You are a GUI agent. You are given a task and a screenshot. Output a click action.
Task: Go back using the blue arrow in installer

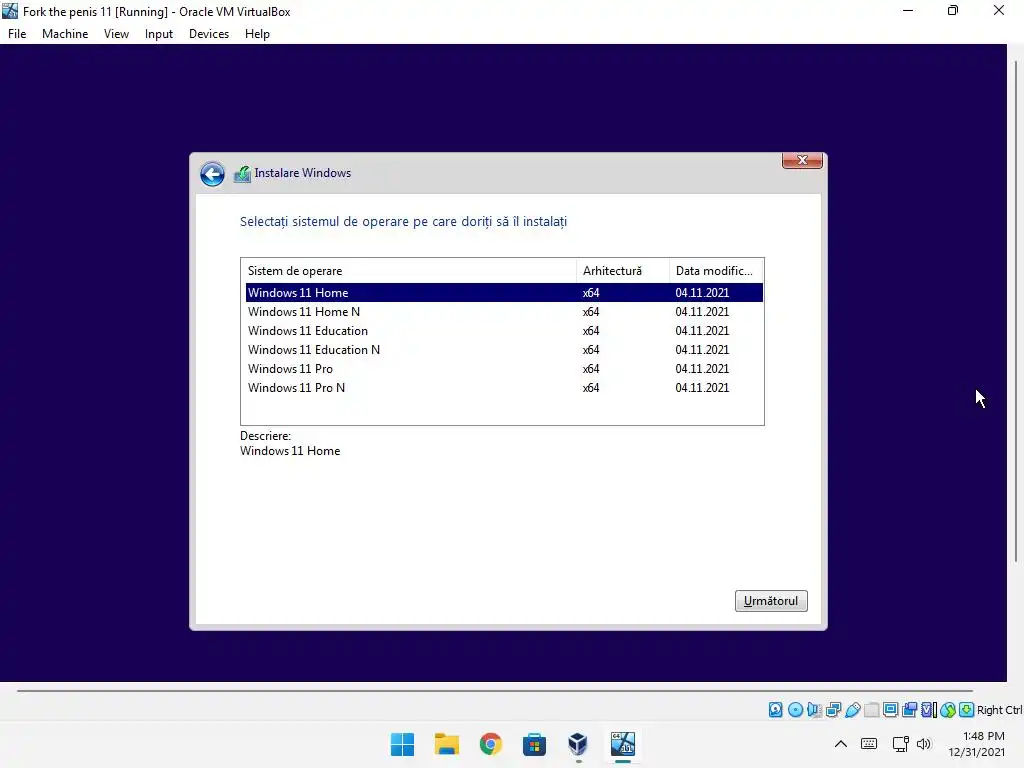(x=212, y=174)
